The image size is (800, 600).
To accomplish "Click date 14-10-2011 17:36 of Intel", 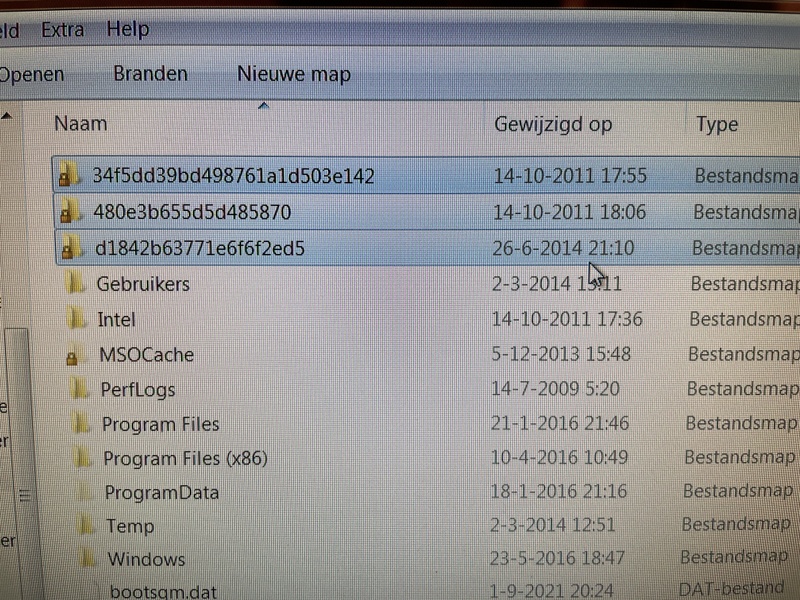I will (567, 319).
